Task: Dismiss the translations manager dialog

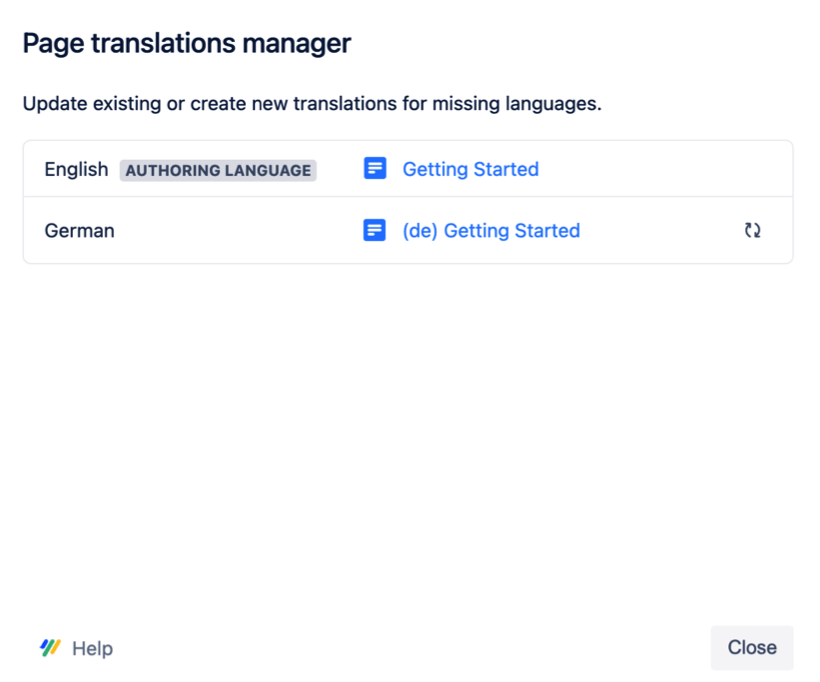Action: tap(751, 647)
